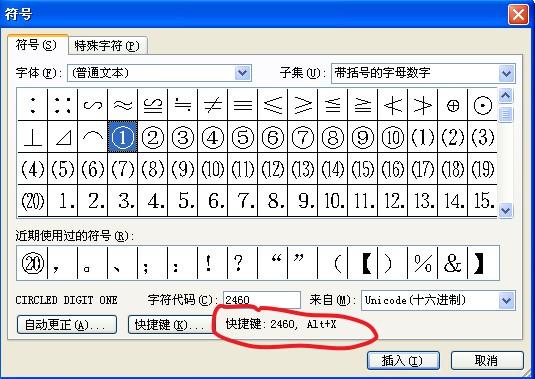Select the circled digit one symbol
The image size is (535, 379).
click(122, 137)
